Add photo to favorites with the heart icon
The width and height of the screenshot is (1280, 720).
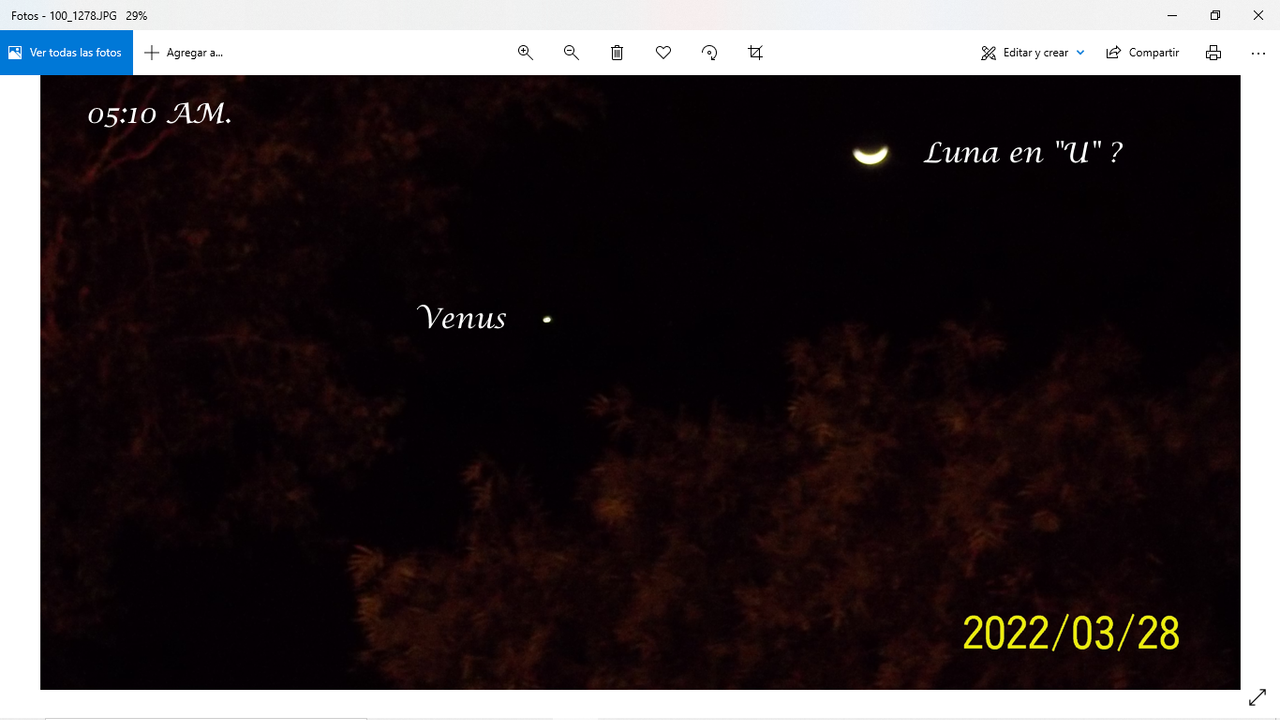pos(663,53)
